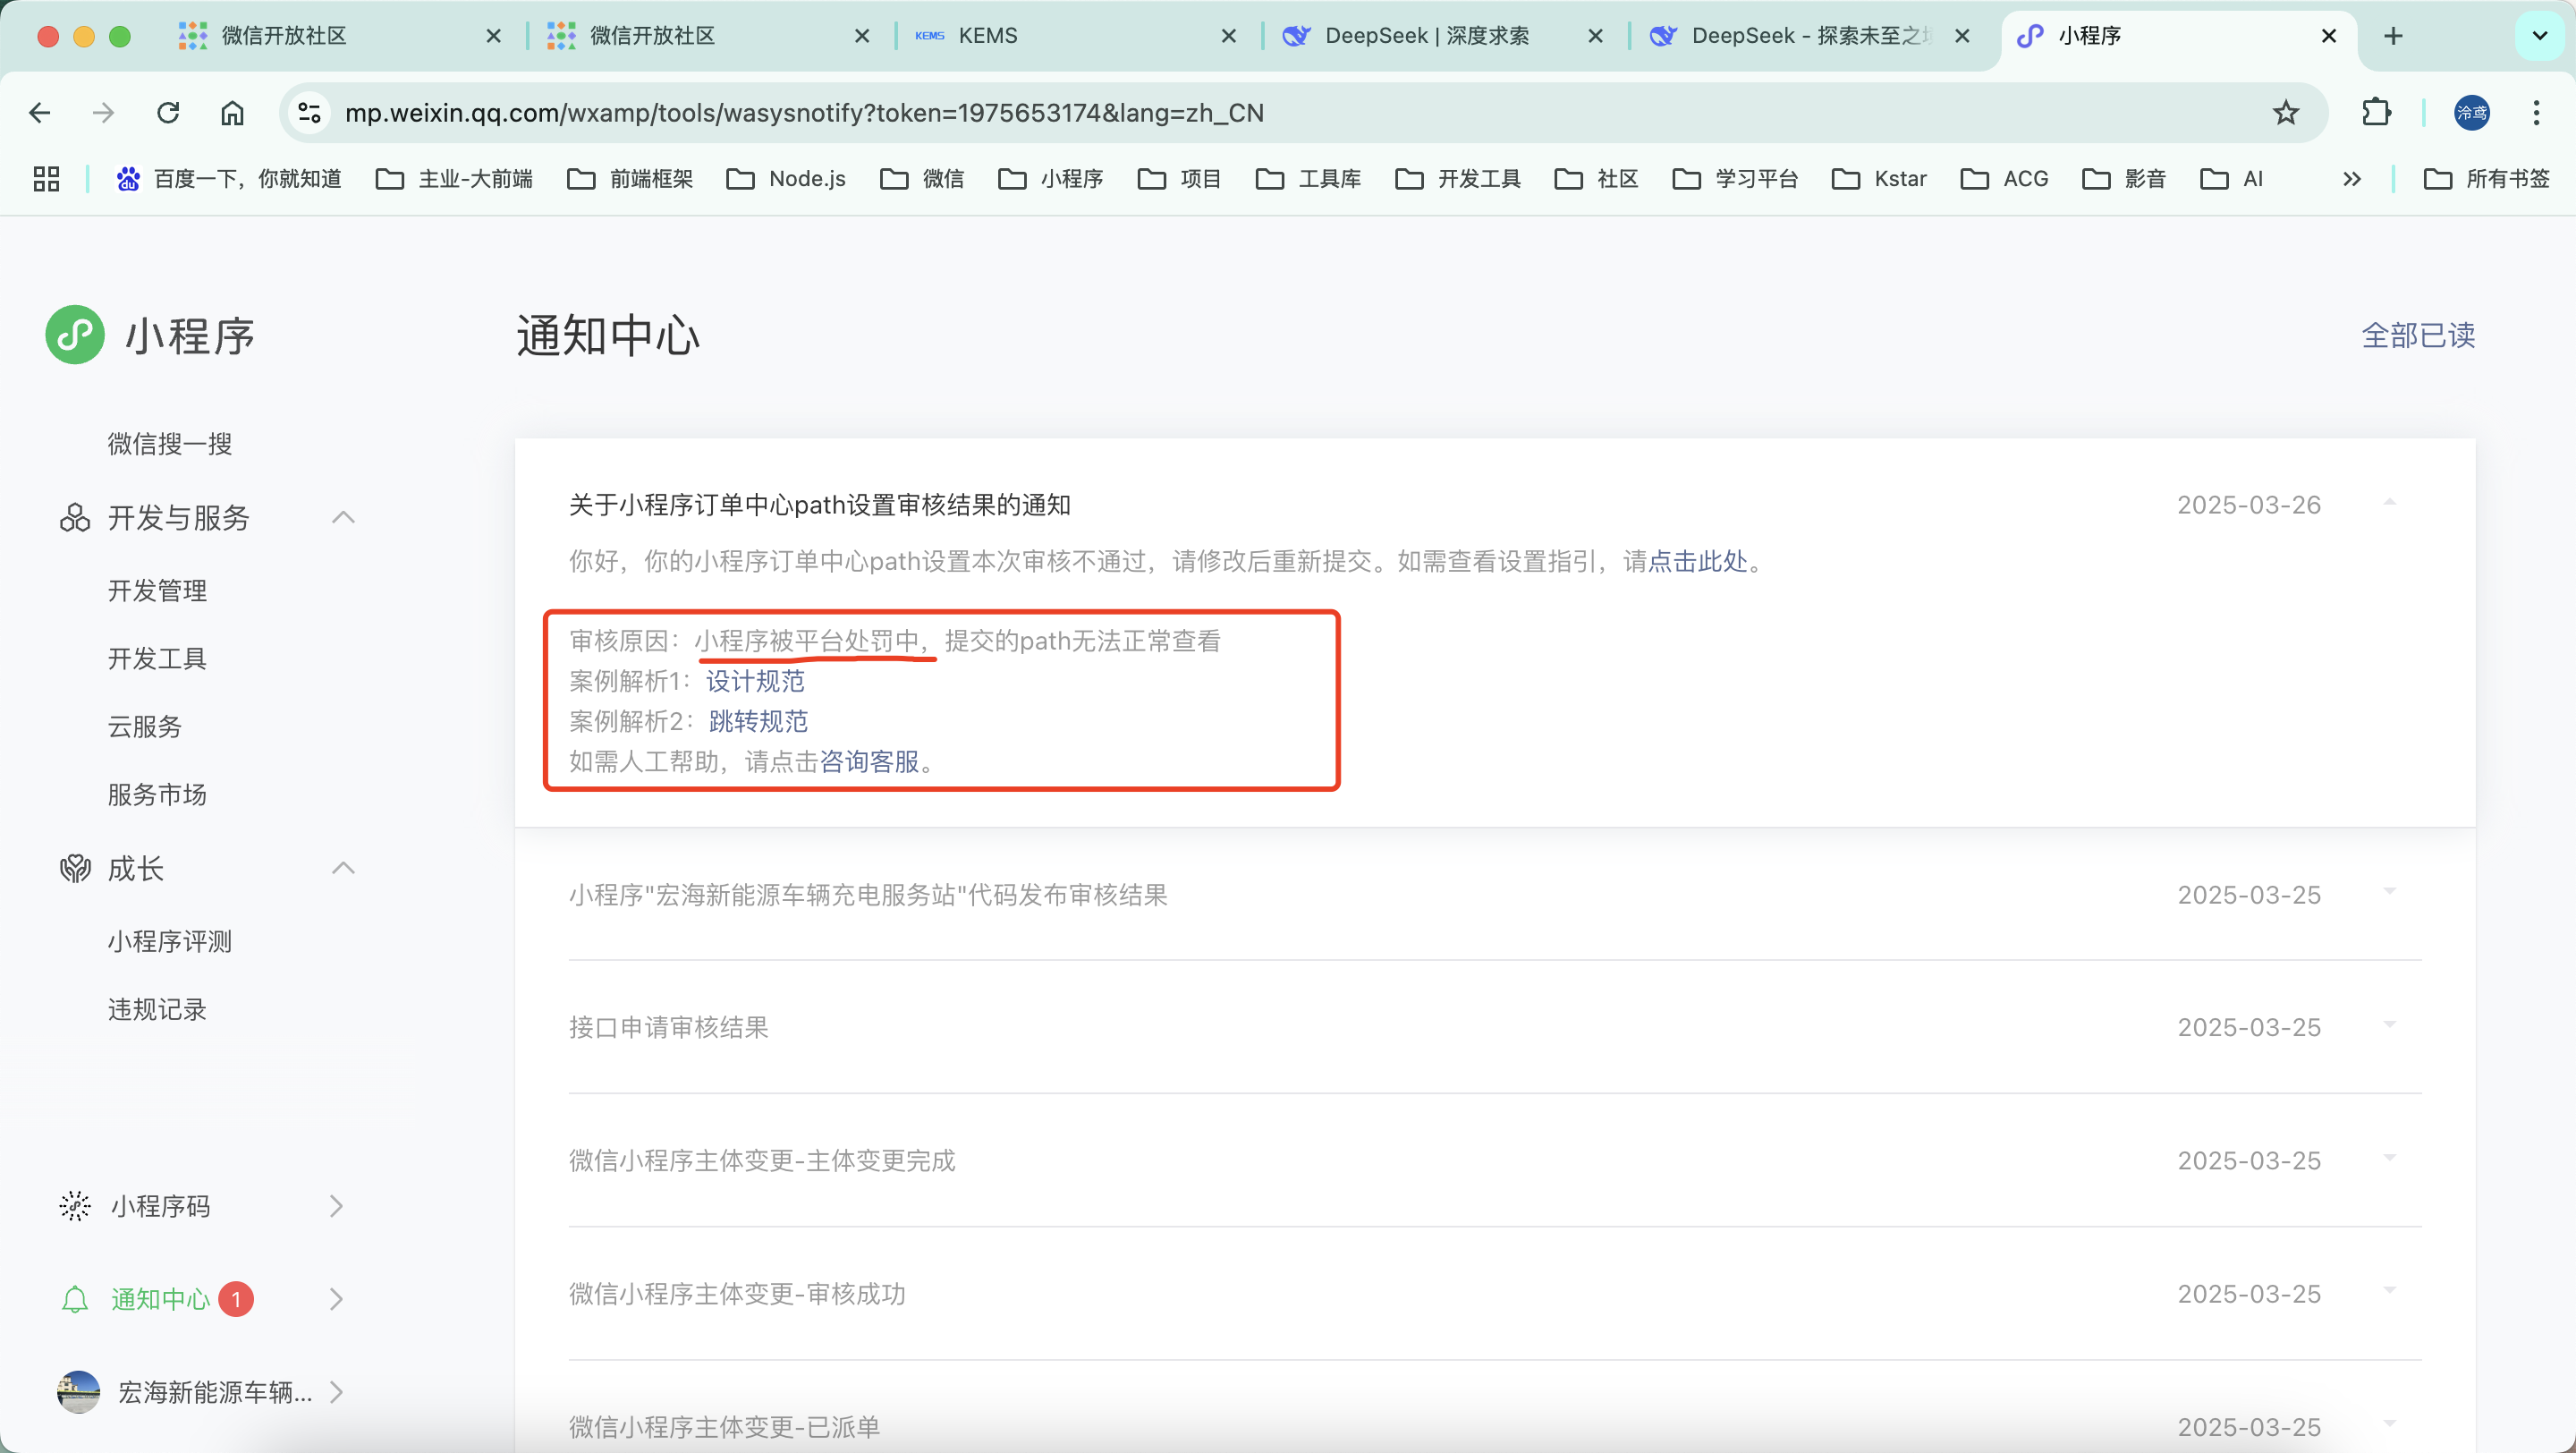Image resolution: width=2576 pixels, height=1453 pixels.
Task: Click the 全部已读 link
Action: [2417, 335]
